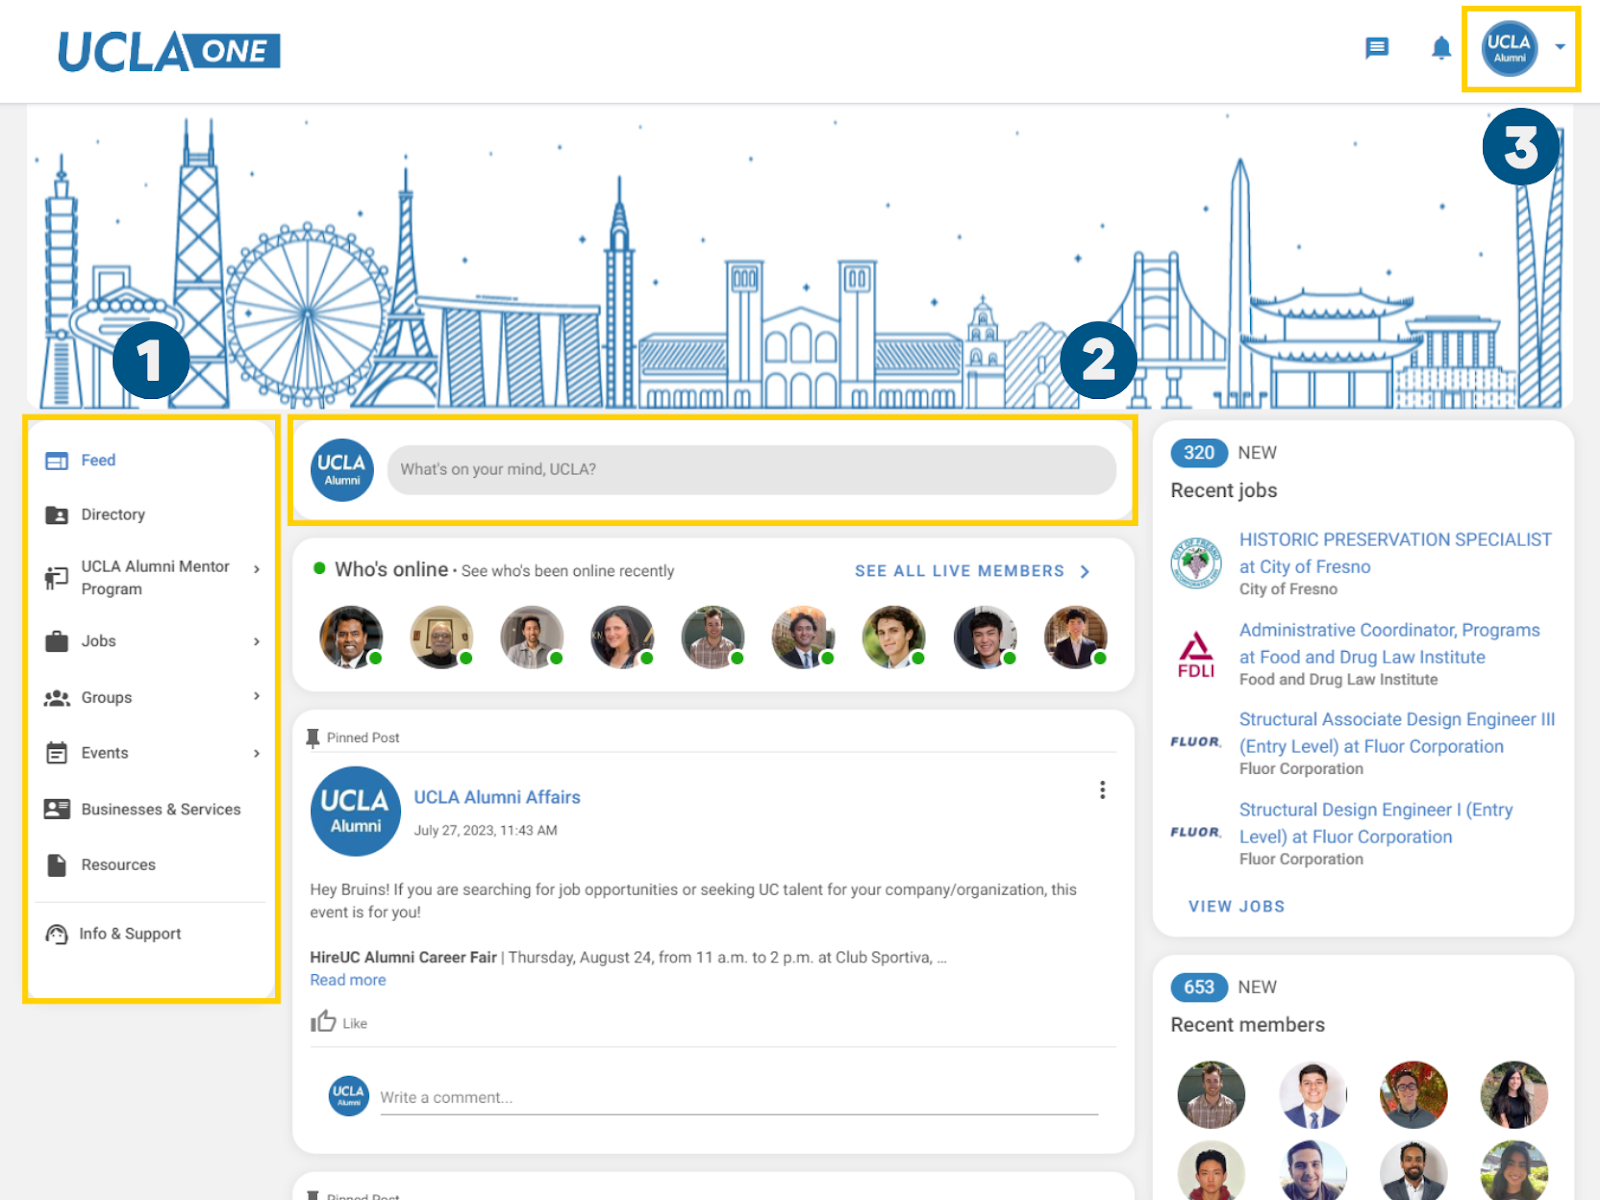Viewport: 1600px width, 1200px height.
Task: Click the UCLA ONE logo
Action: point(169,51)
